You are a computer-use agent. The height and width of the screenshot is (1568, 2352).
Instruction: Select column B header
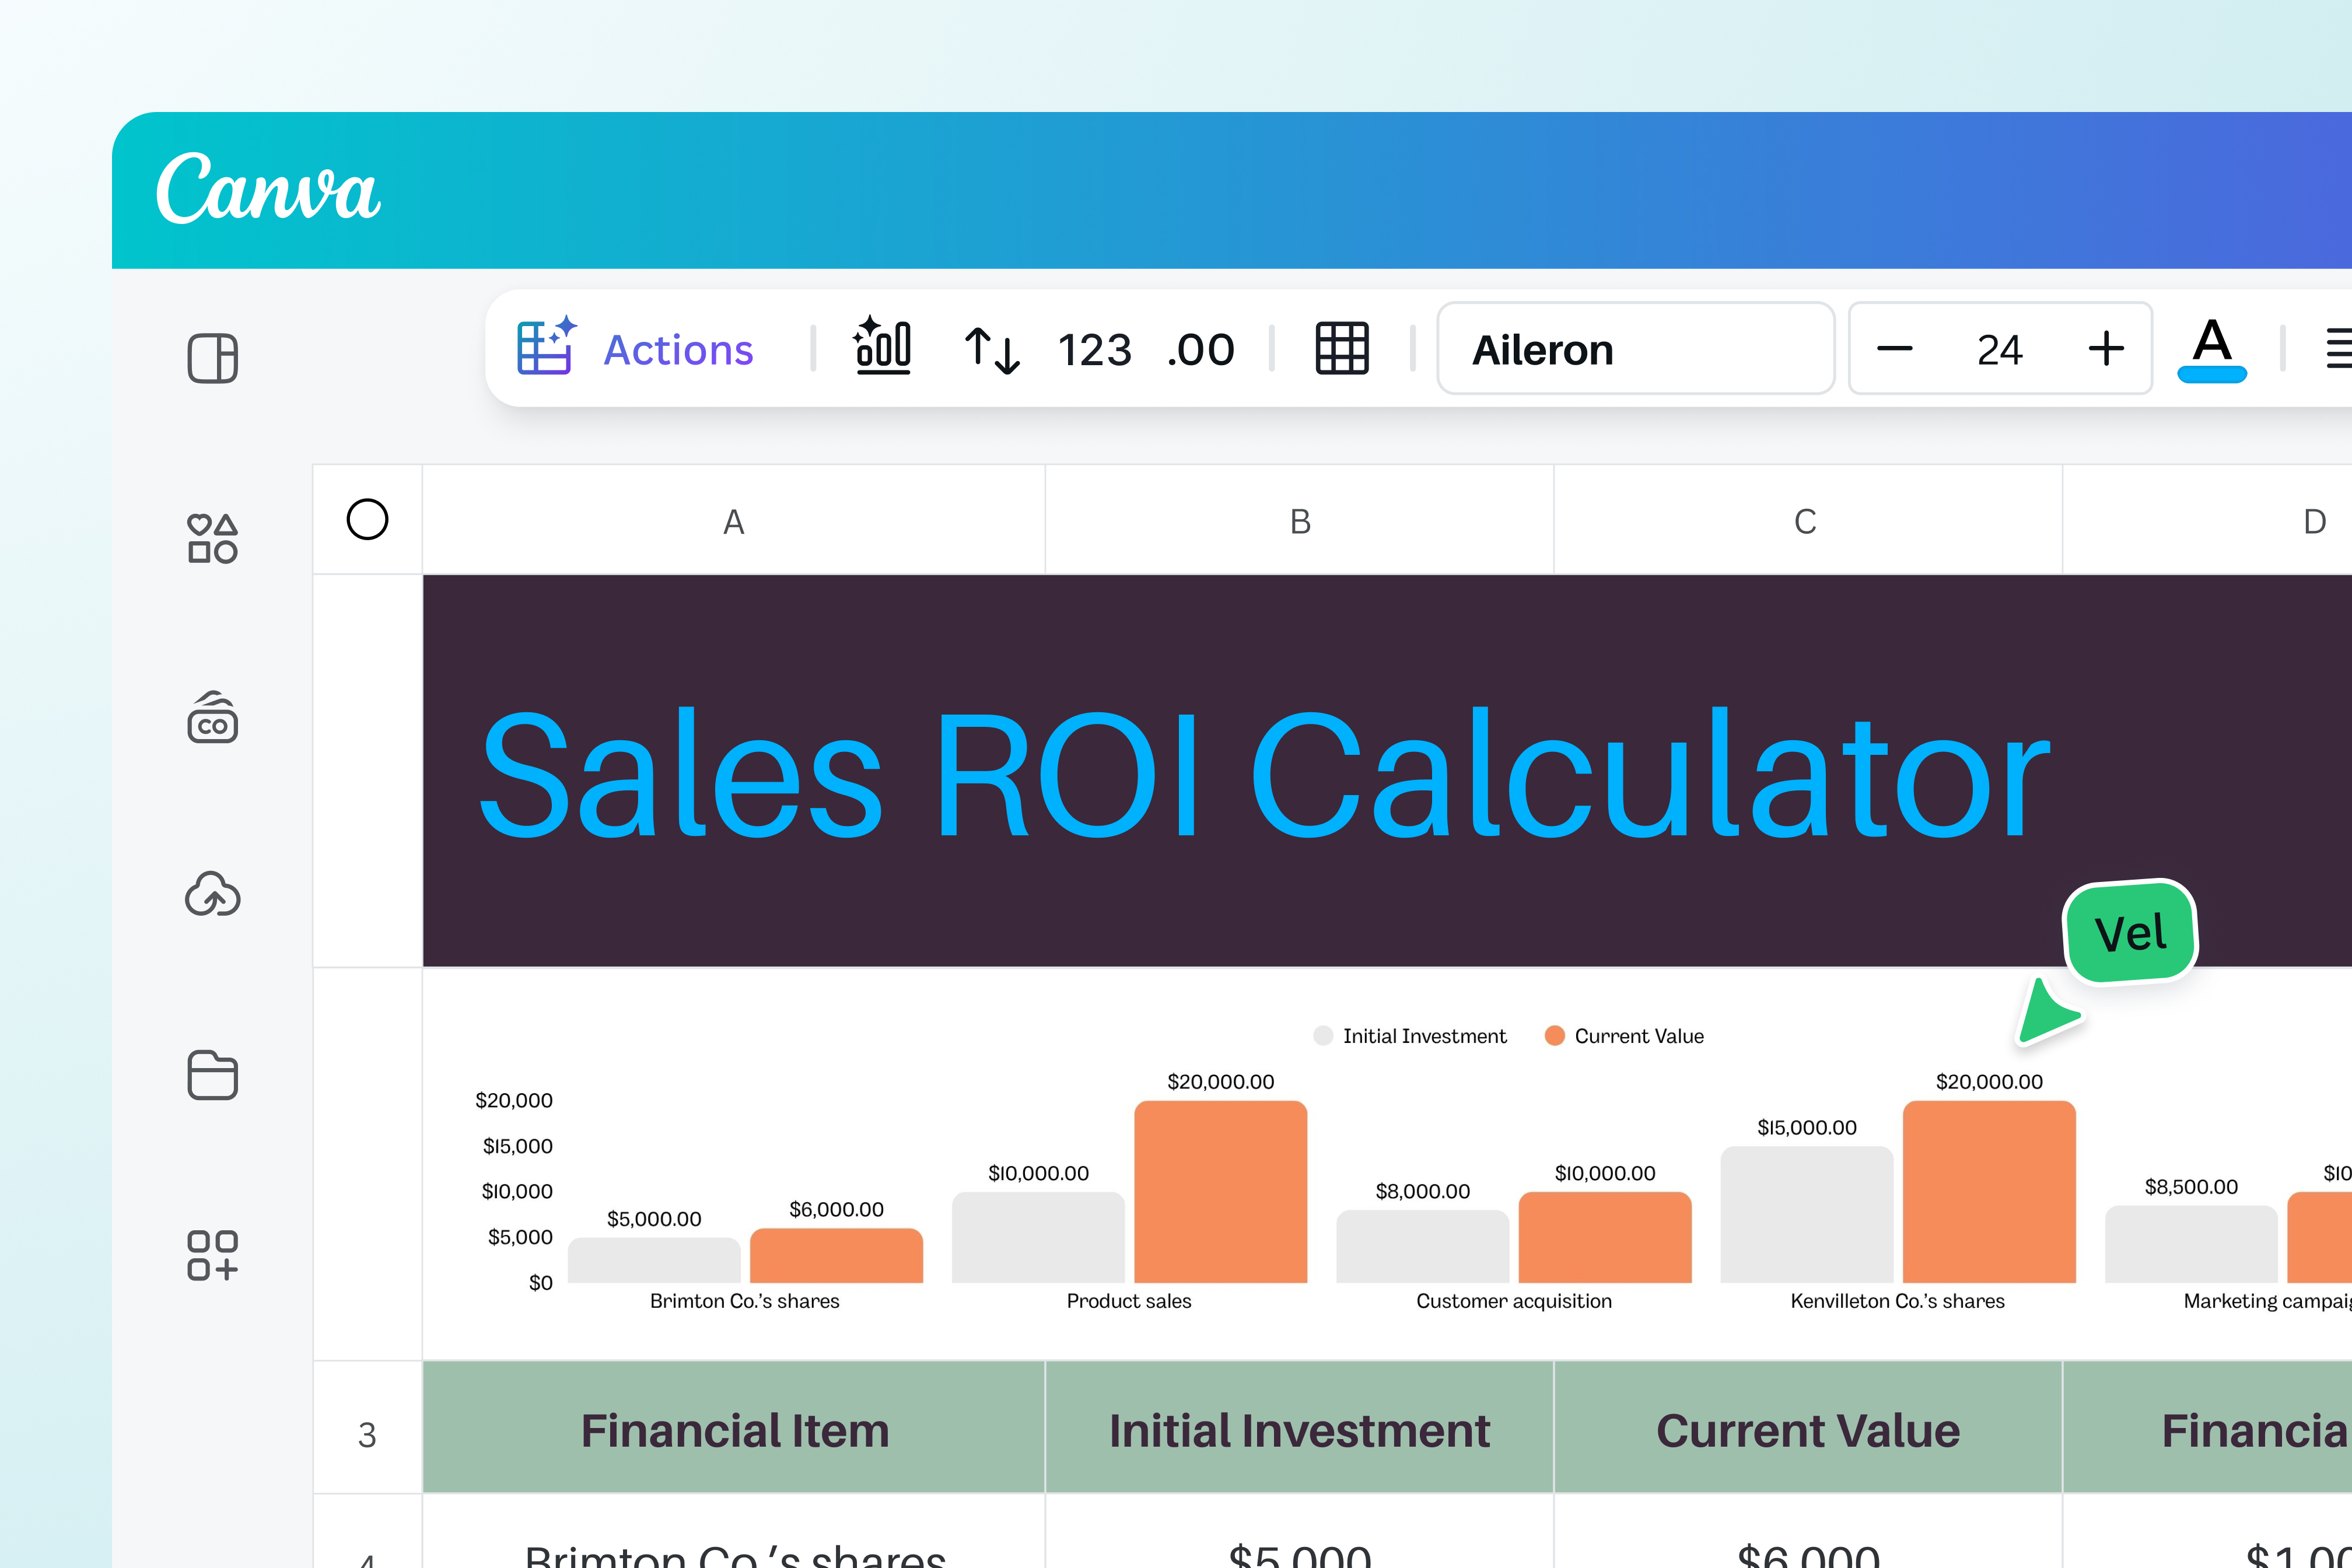tap(1299, 520)
